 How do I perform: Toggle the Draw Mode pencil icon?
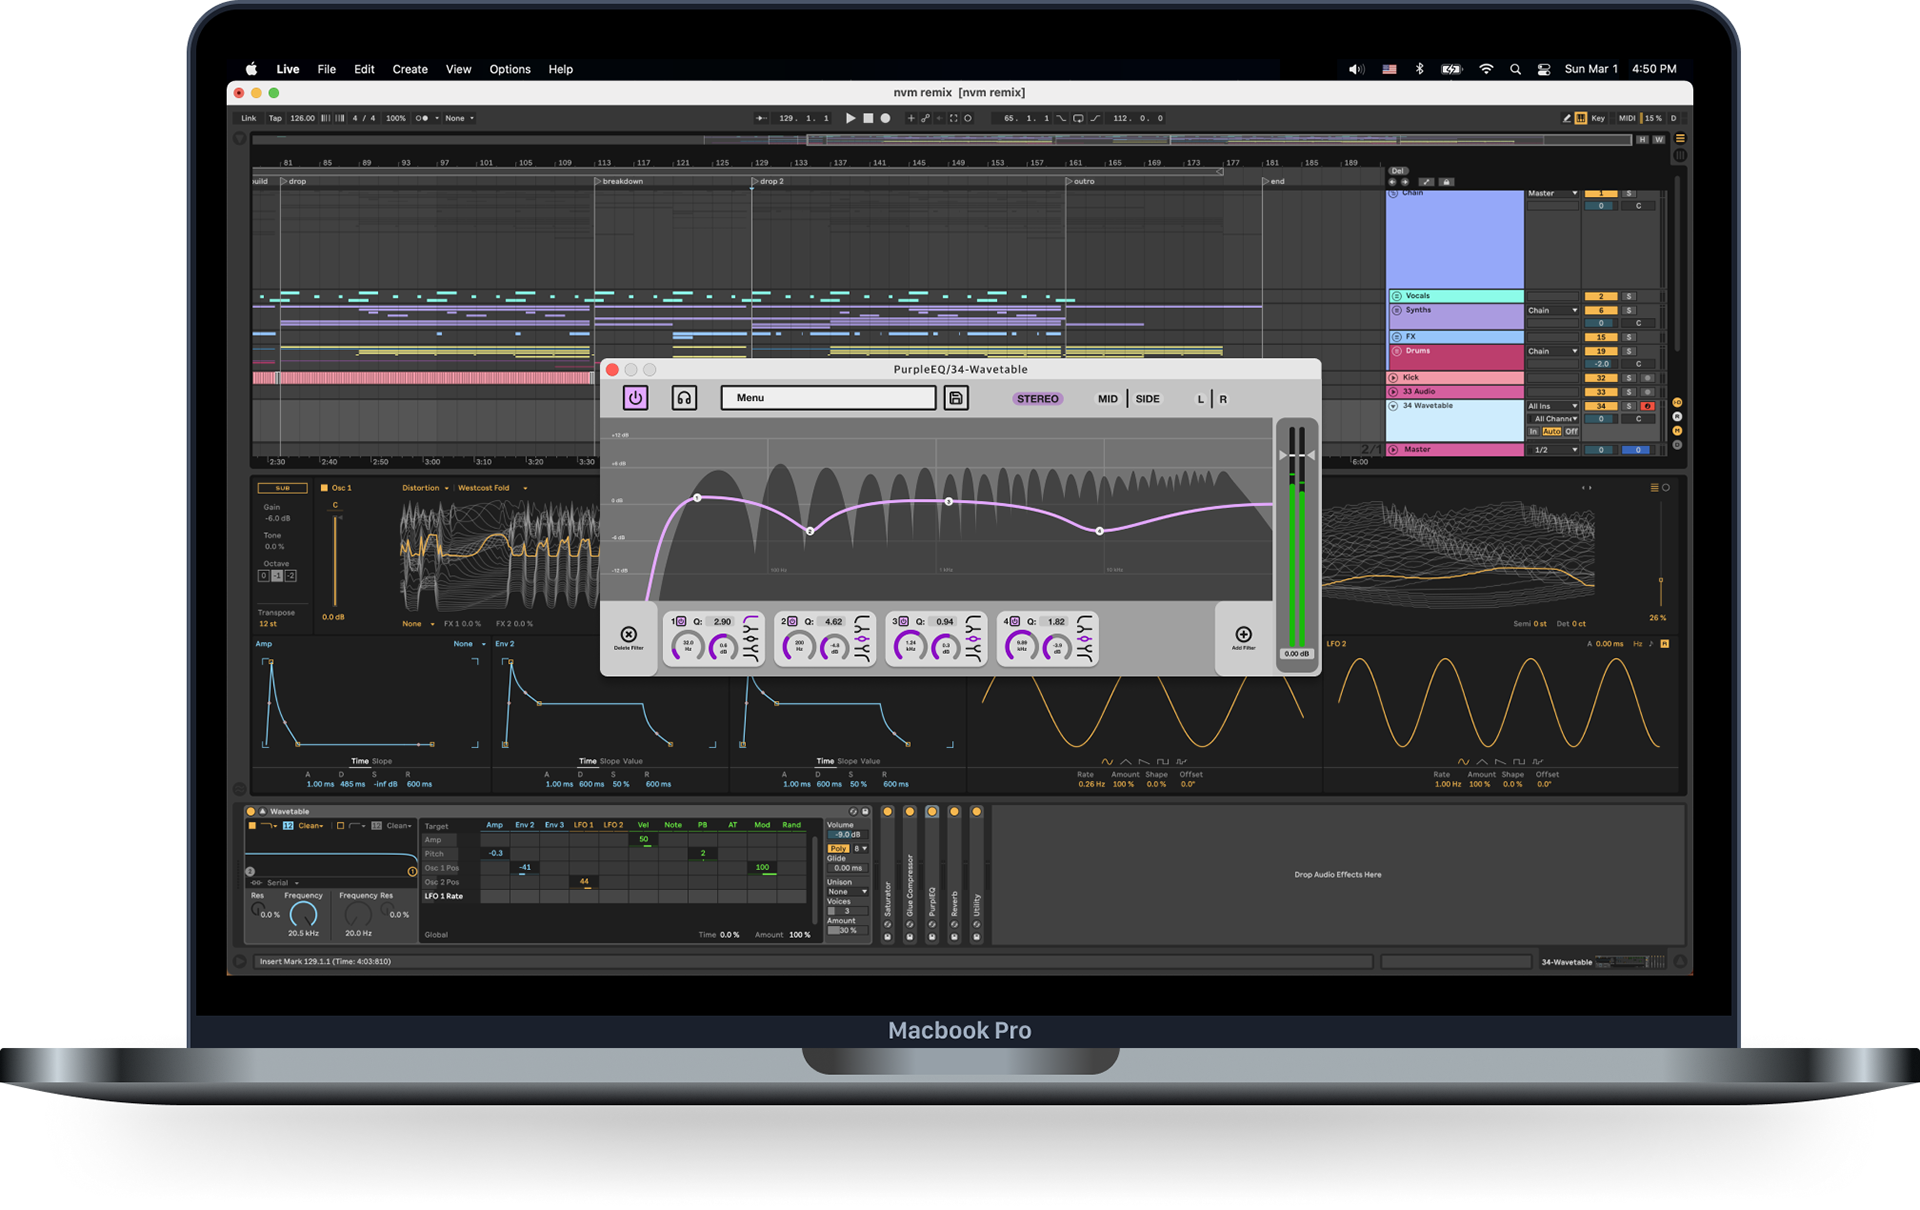[1566, 118]
